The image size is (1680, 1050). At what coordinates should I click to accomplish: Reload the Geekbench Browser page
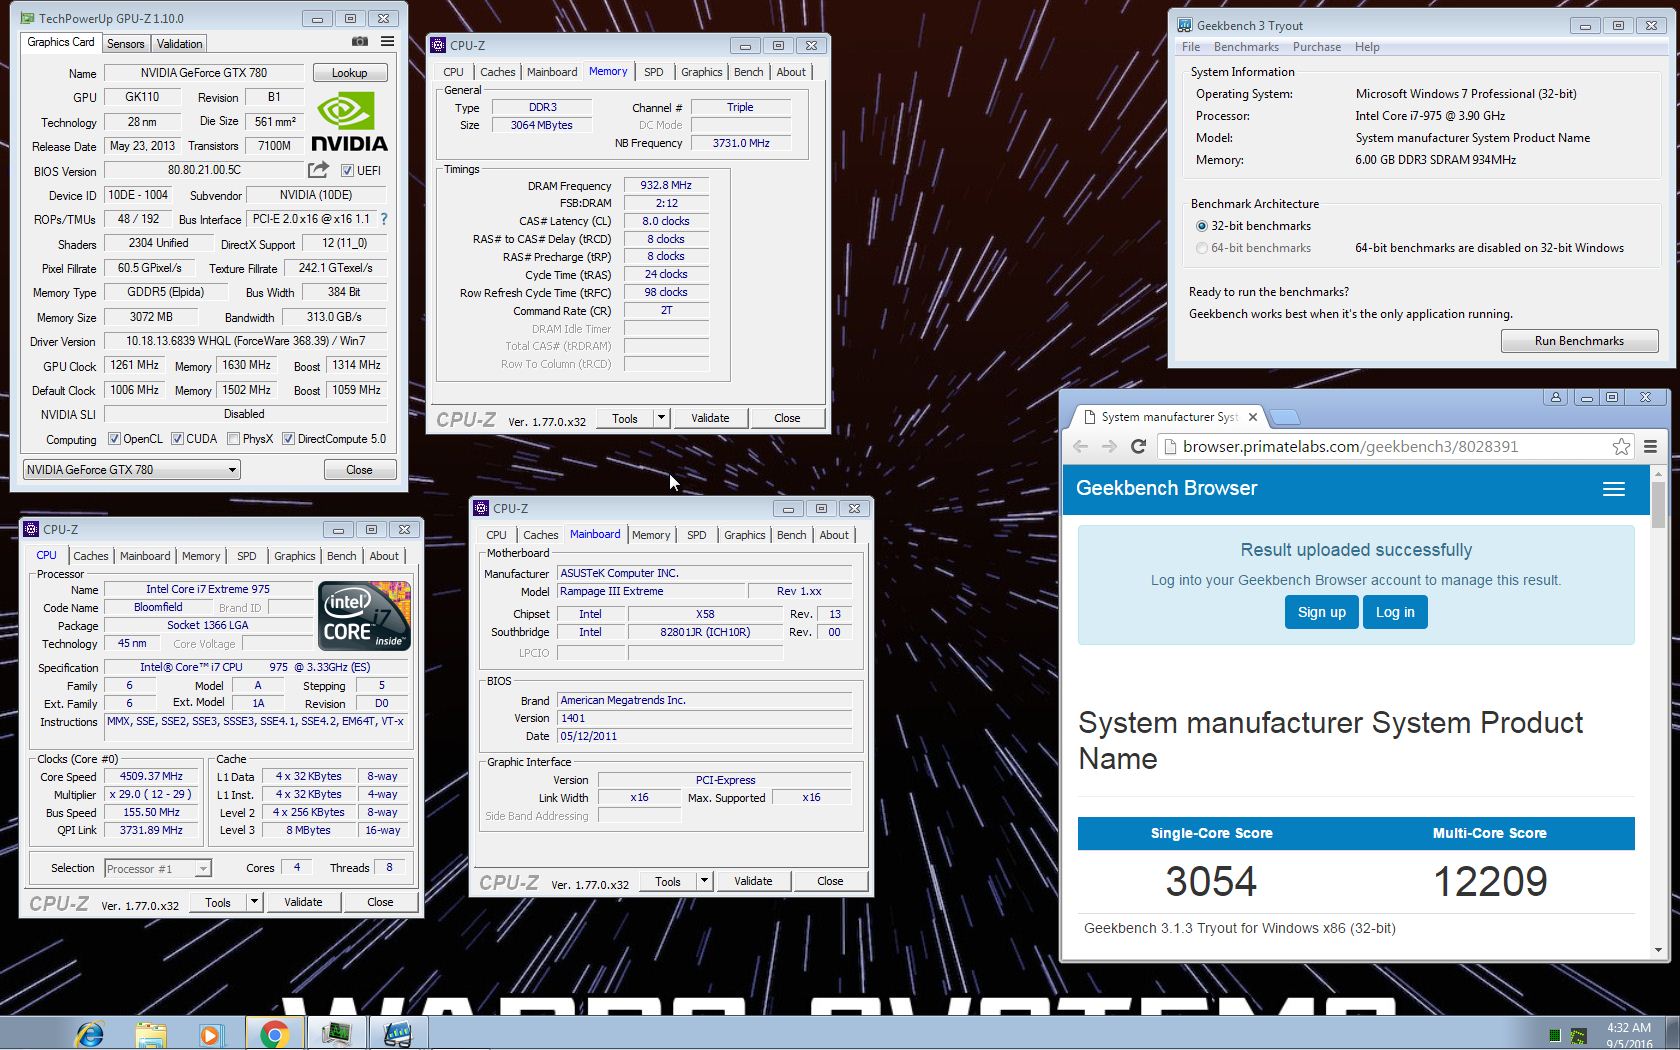point(1138,447)
